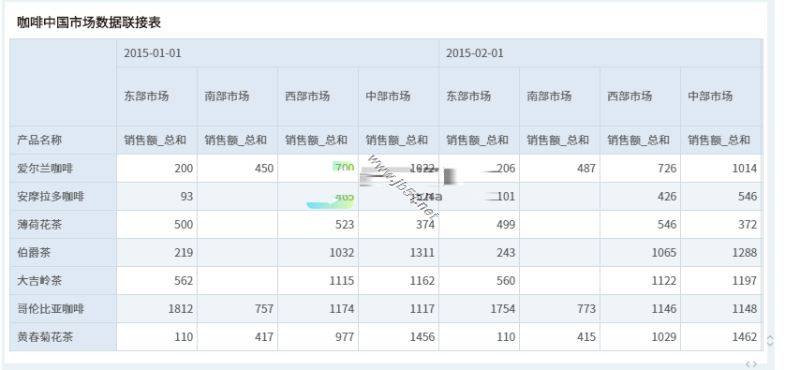The width and height of the screenshot is (800, 370).
Task: Click the value 1754 in 哥伦比亚咖啡 row
Action: tap(503, 309)
